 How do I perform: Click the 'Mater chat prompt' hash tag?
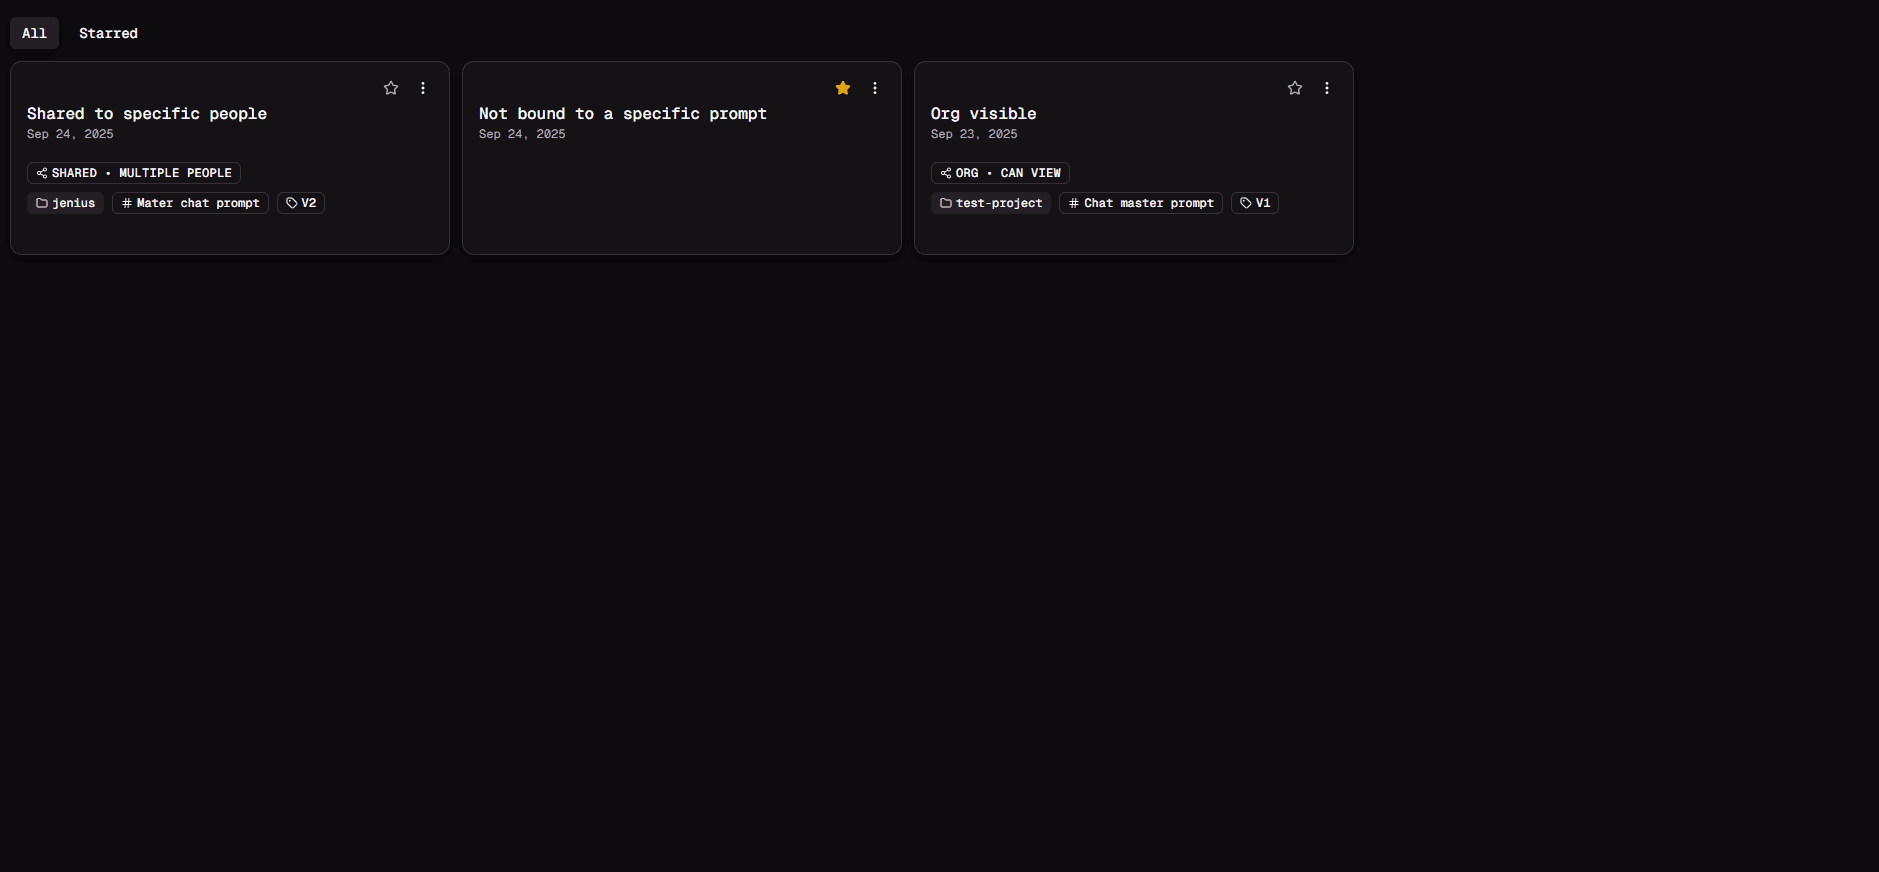pos(190,203)
